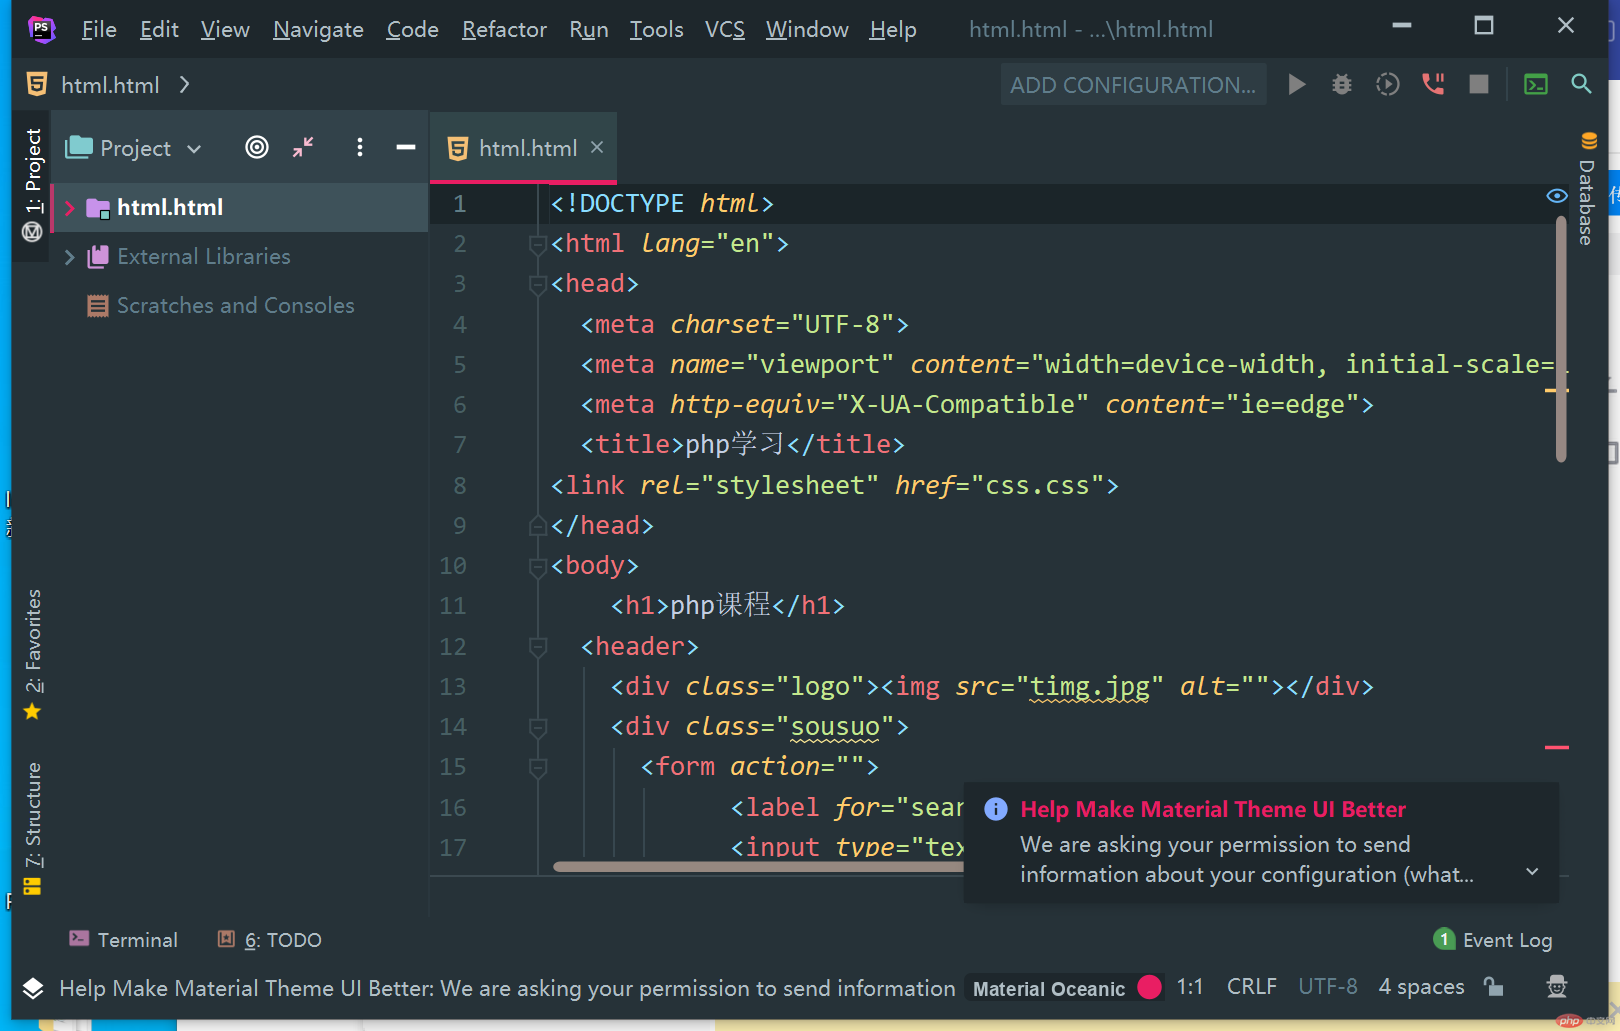Toggle read-only lock icon in the status bar

1494,987
